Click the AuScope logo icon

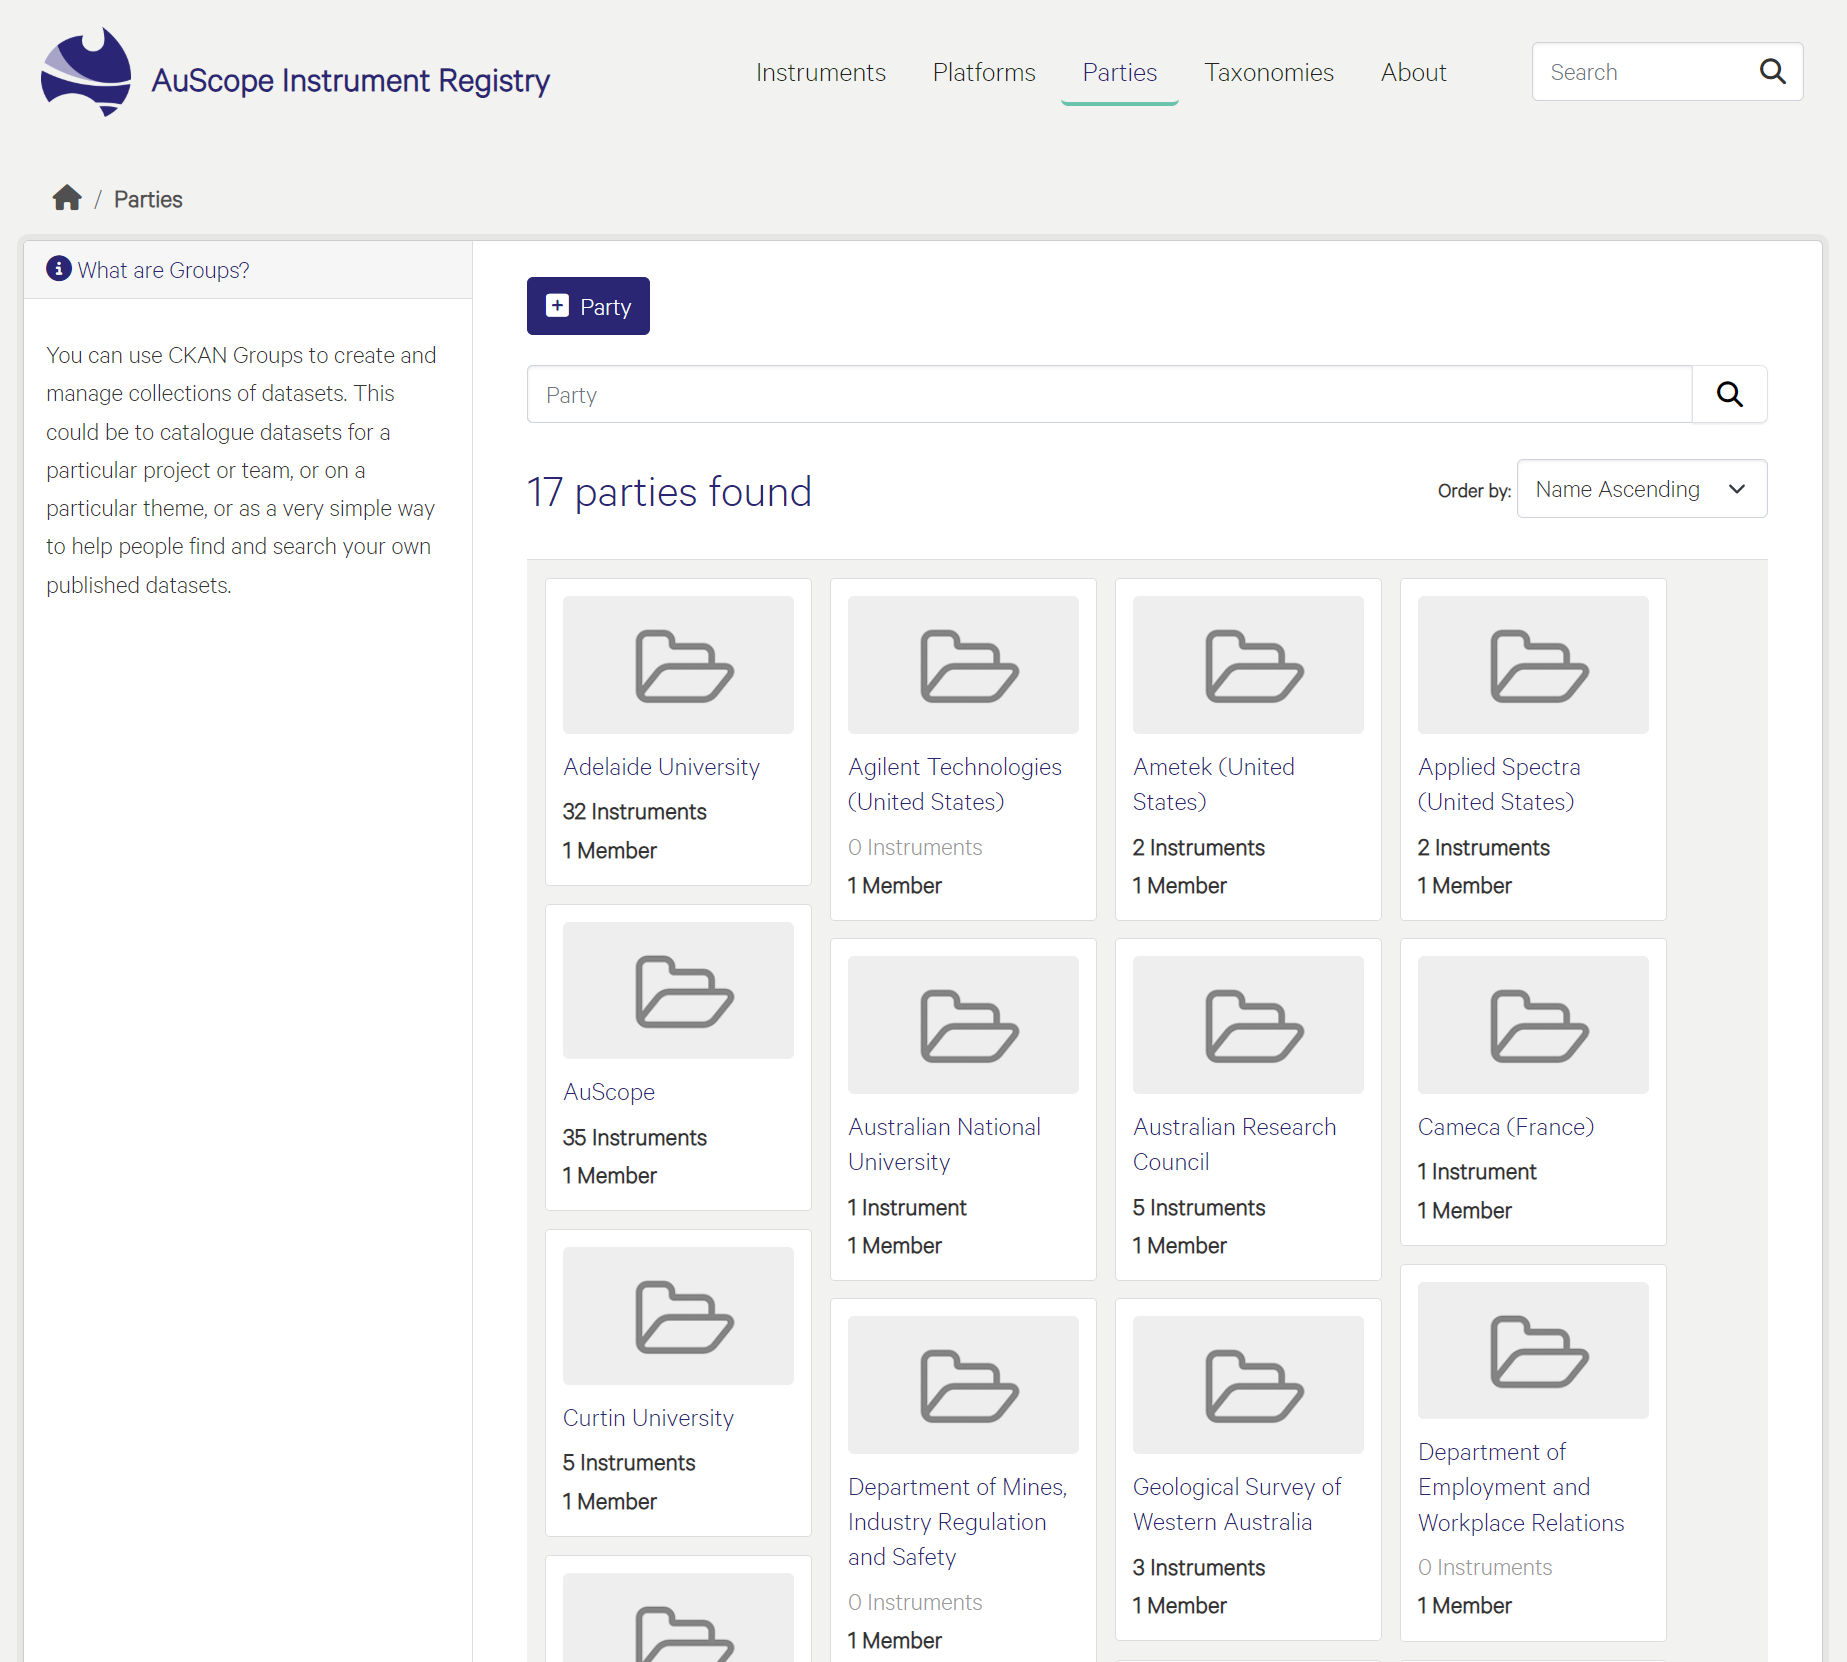point(86,72)
